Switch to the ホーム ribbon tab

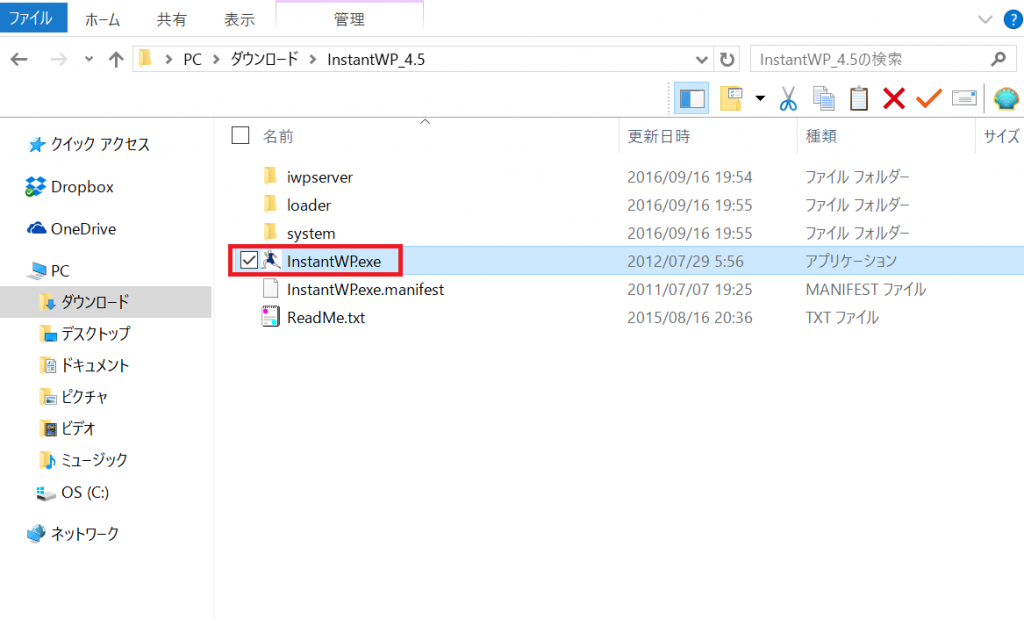(103, 20)
